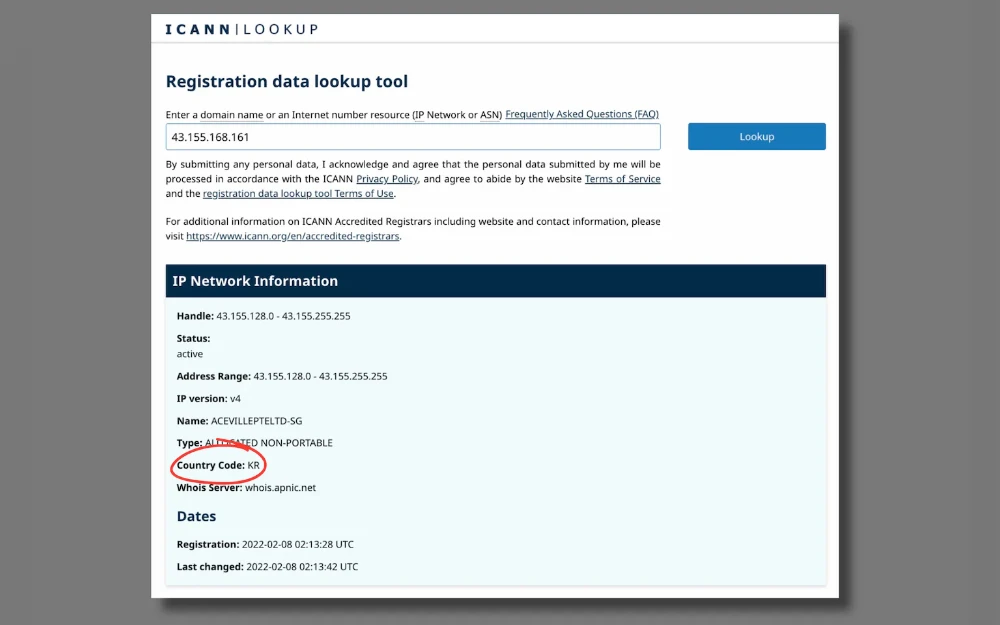Click the Address Range value

click(320, 376)
